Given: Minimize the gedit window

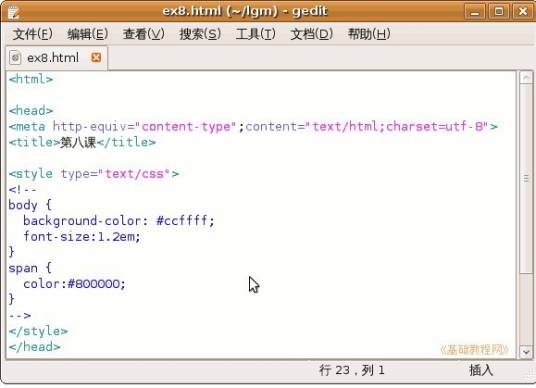Looking at the screenshot, I should coord(474,12).
